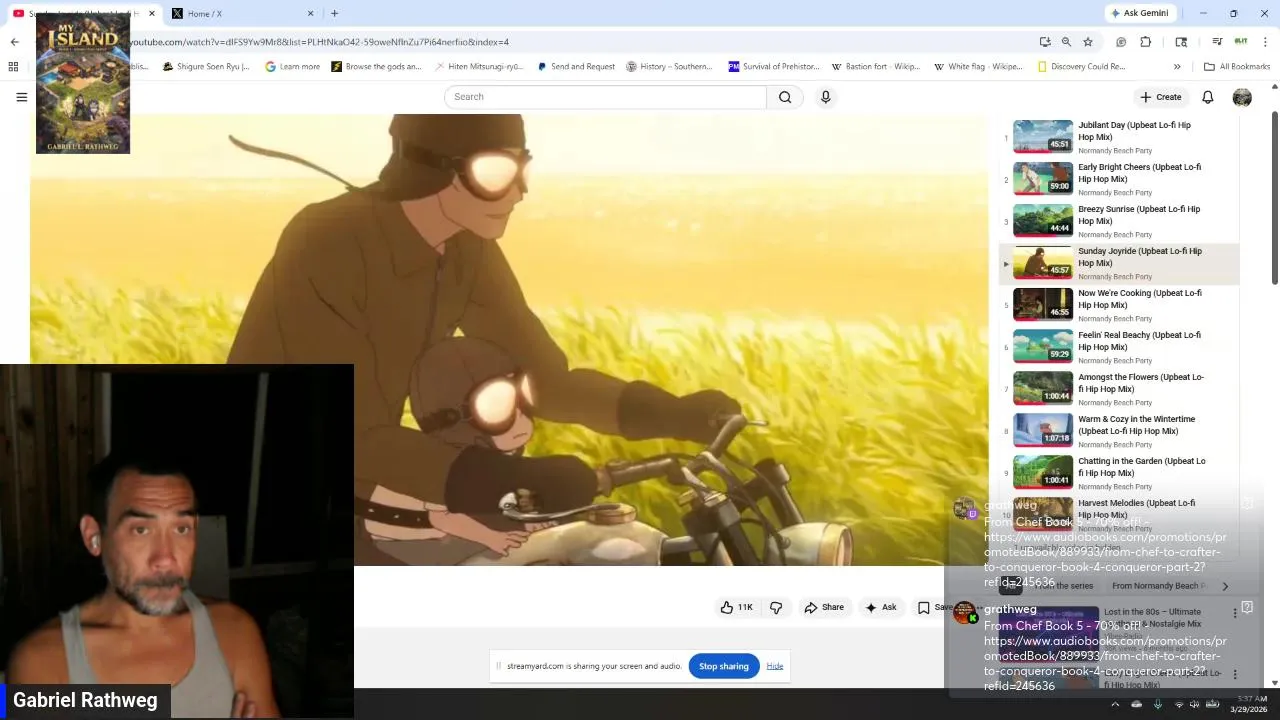The image size is (1280, 720).
Task: Play Amongst the Flowers playlist video
Action: pos(1119,389)
